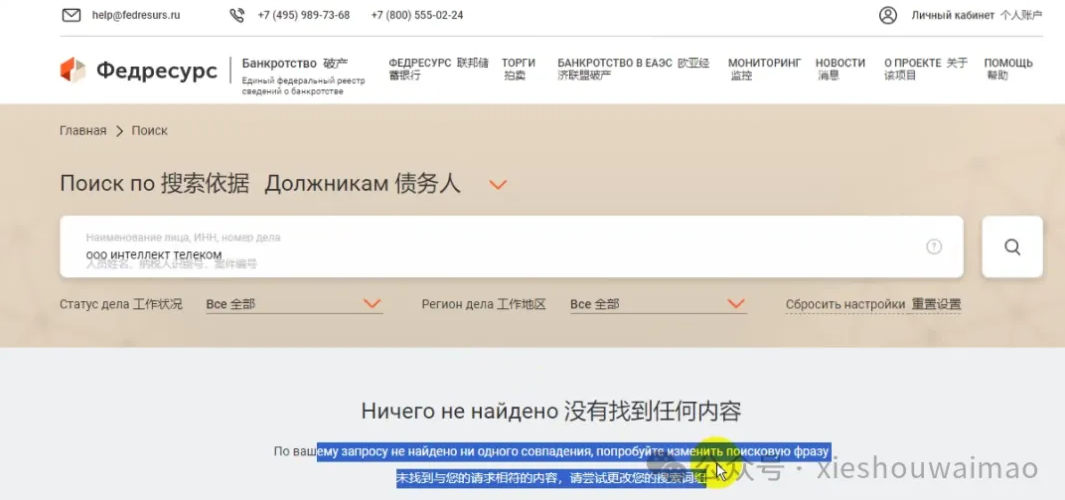Click the Поиск breadcrumb
Viewport: 1065px width, 500px height.
coord(149,130)
